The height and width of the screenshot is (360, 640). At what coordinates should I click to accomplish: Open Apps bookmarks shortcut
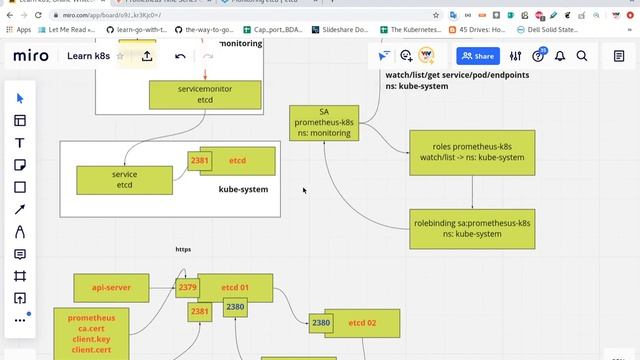tap(19, 29)
